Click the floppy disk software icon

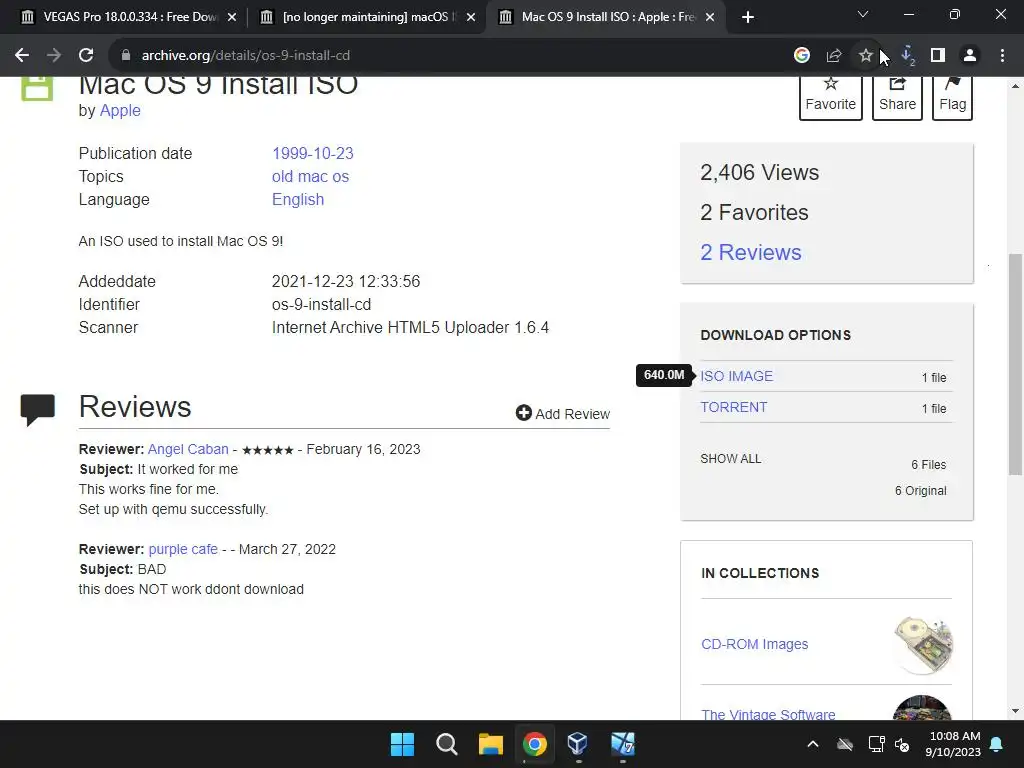[x=37, y=88]
